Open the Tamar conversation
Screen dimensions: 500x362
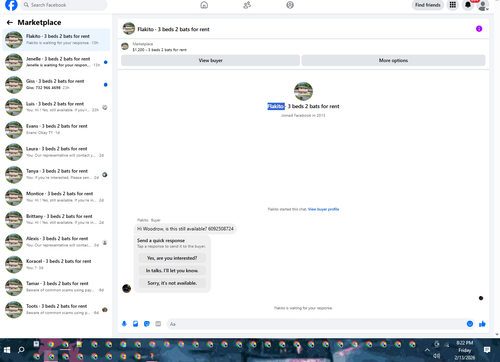pos(56,287)
